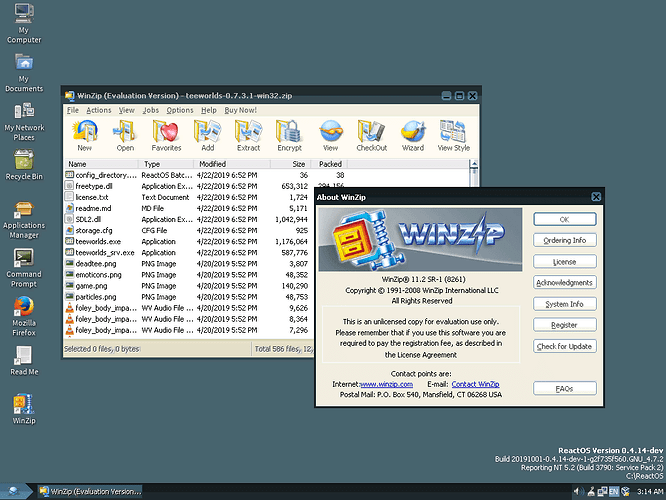The width and height of the screenshot is (666, 500).
Task: Click the Buy Now! menu item
Action: [240, 110]
